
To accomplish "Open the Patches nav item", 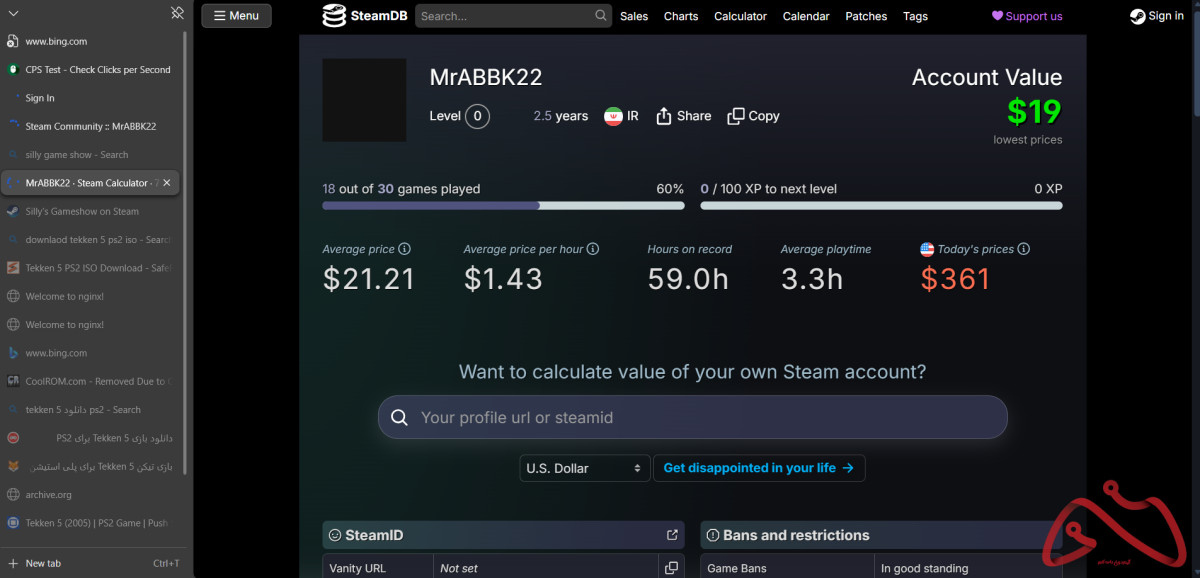I will coord(866,16).
